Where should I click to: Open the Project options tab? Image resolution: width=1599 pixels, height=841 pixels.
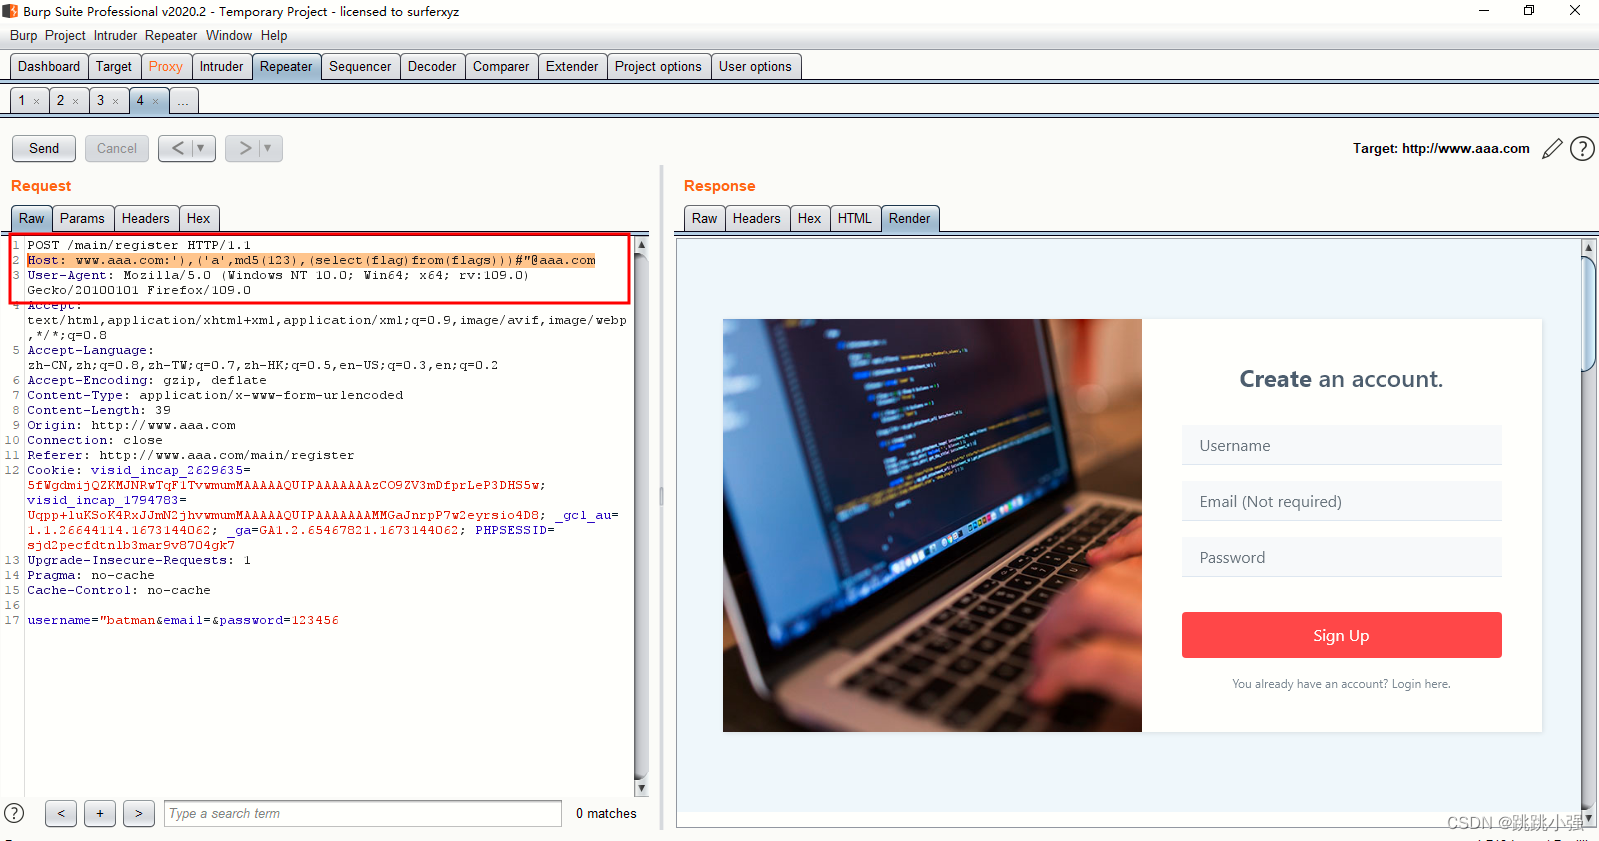tap(658, 67)
